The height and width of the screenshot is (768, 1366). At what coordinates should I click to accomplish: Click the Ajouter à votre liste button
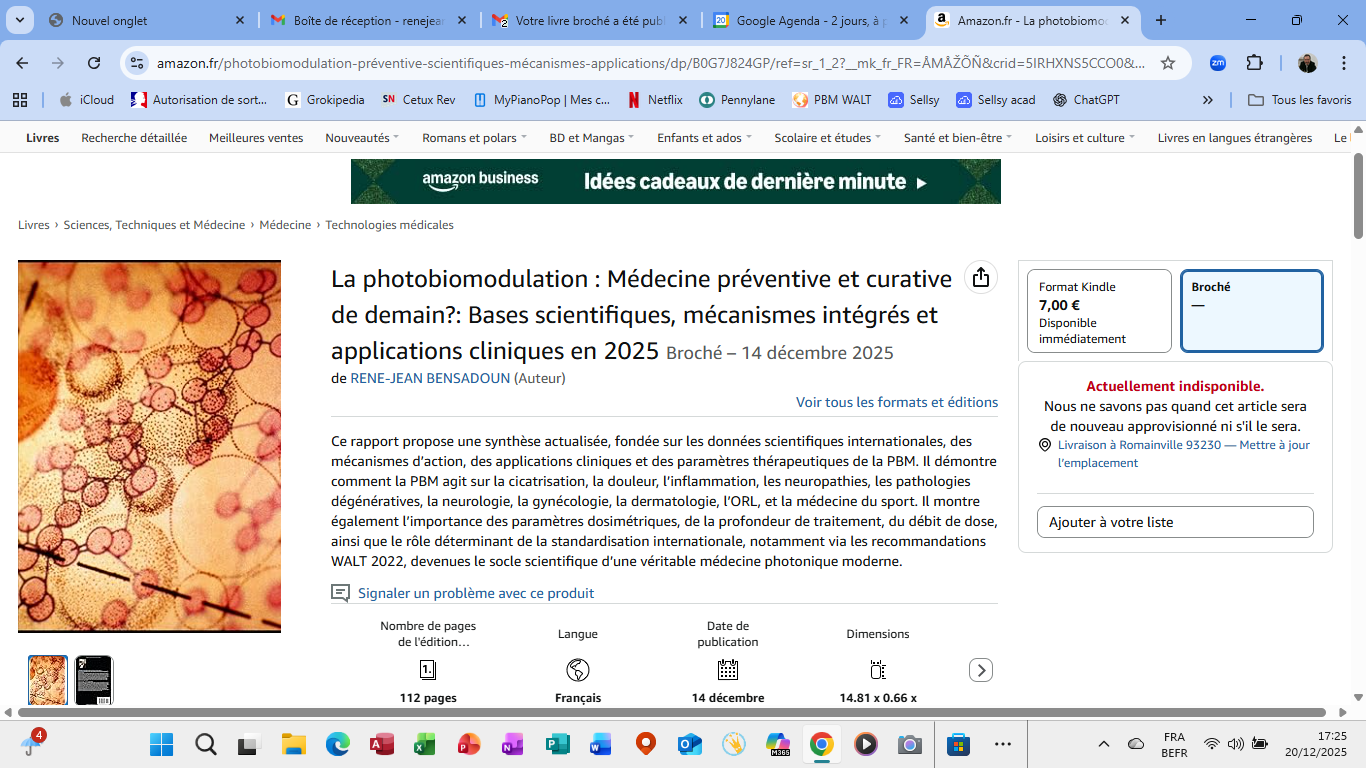point(1175,522)
